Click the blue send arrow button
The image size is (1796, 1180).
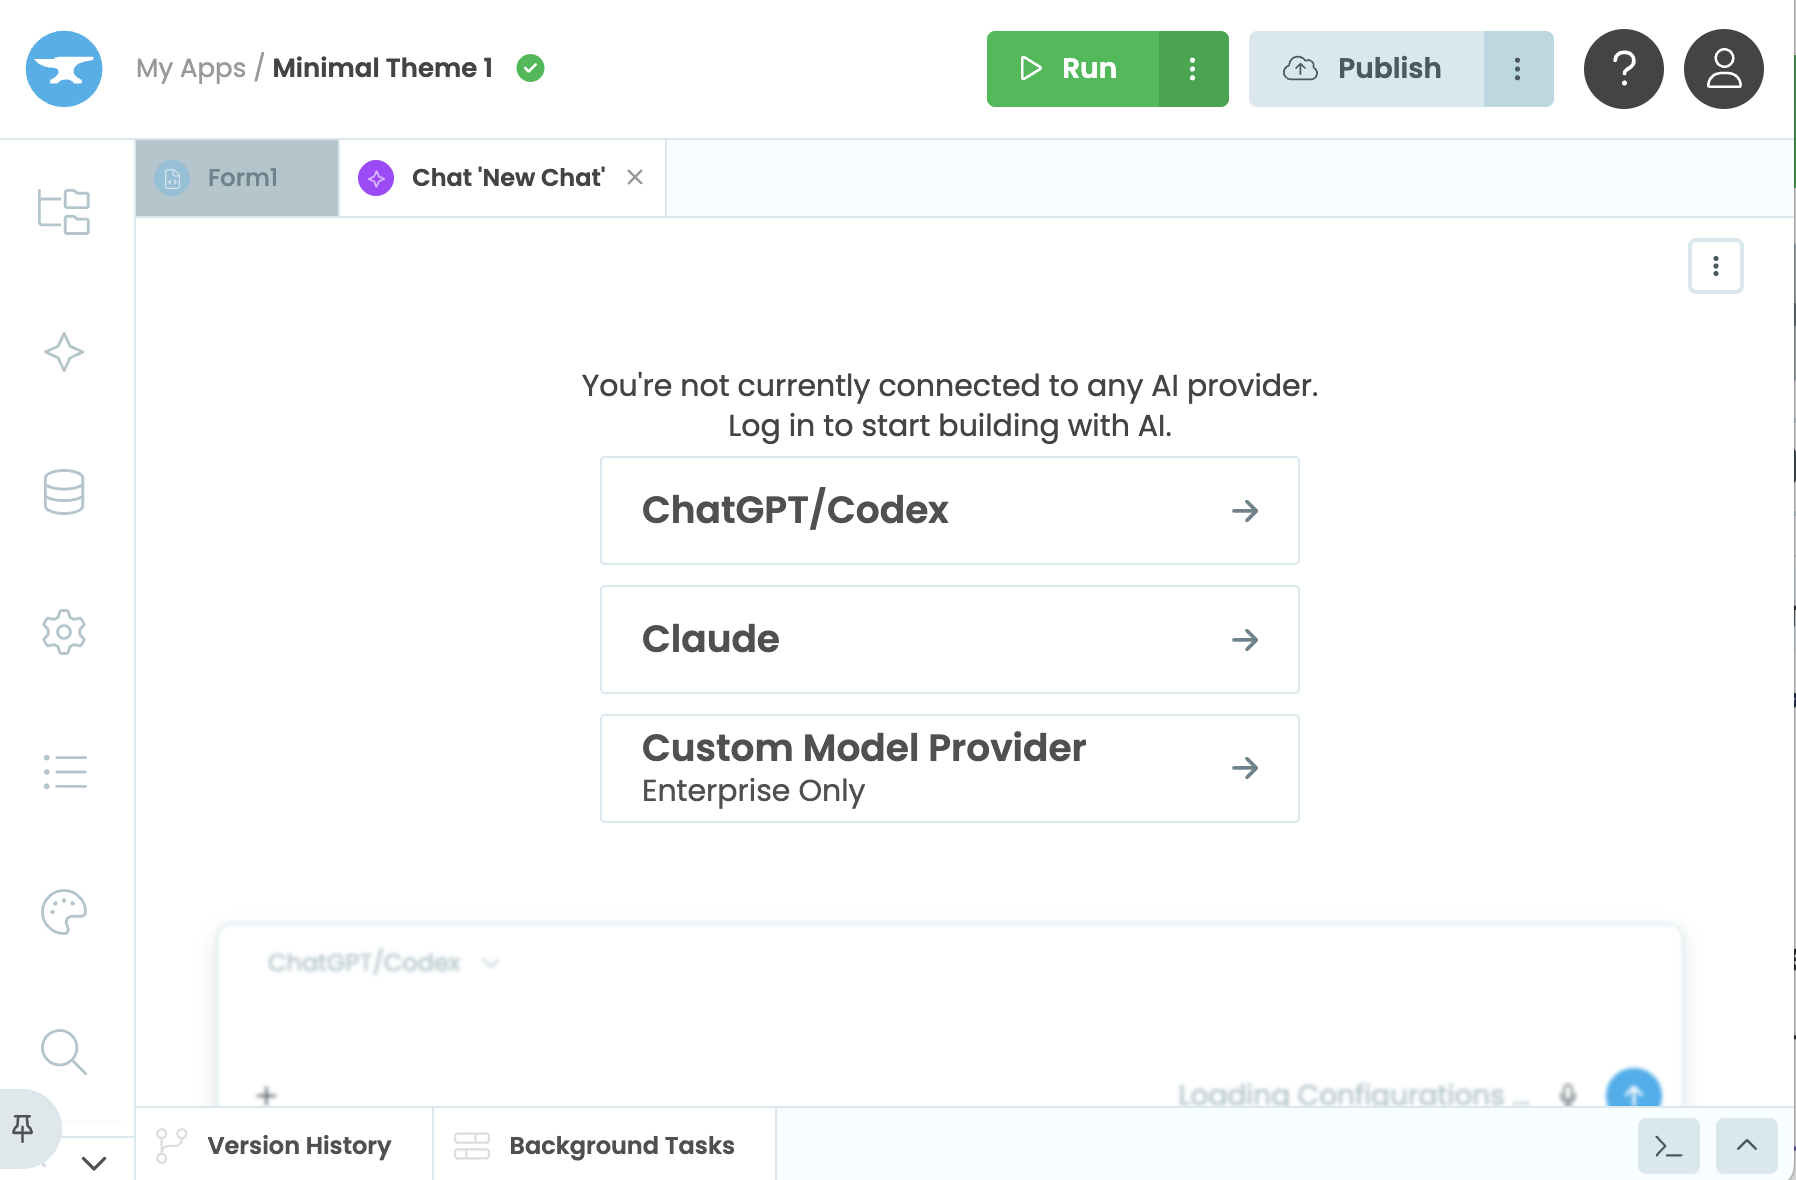[1634, 1090]
